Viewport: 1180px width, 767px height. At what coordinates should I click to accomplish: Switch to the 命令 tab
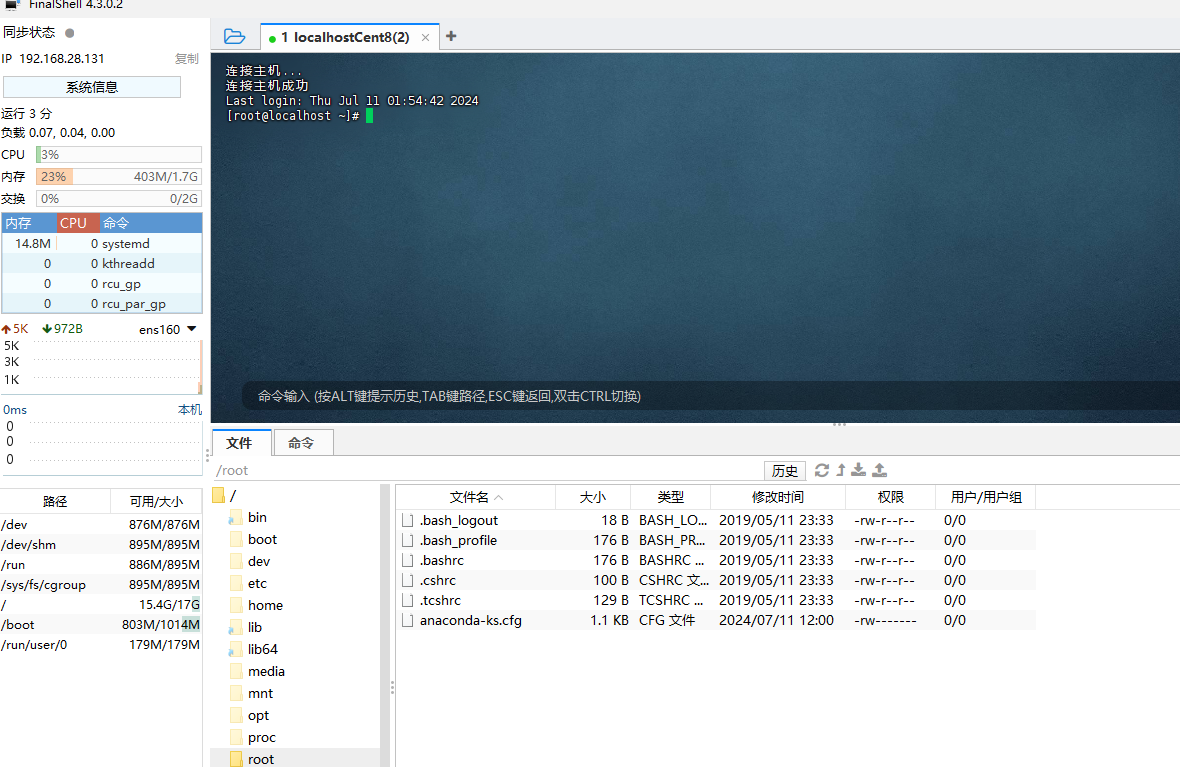tap(301, 443)
